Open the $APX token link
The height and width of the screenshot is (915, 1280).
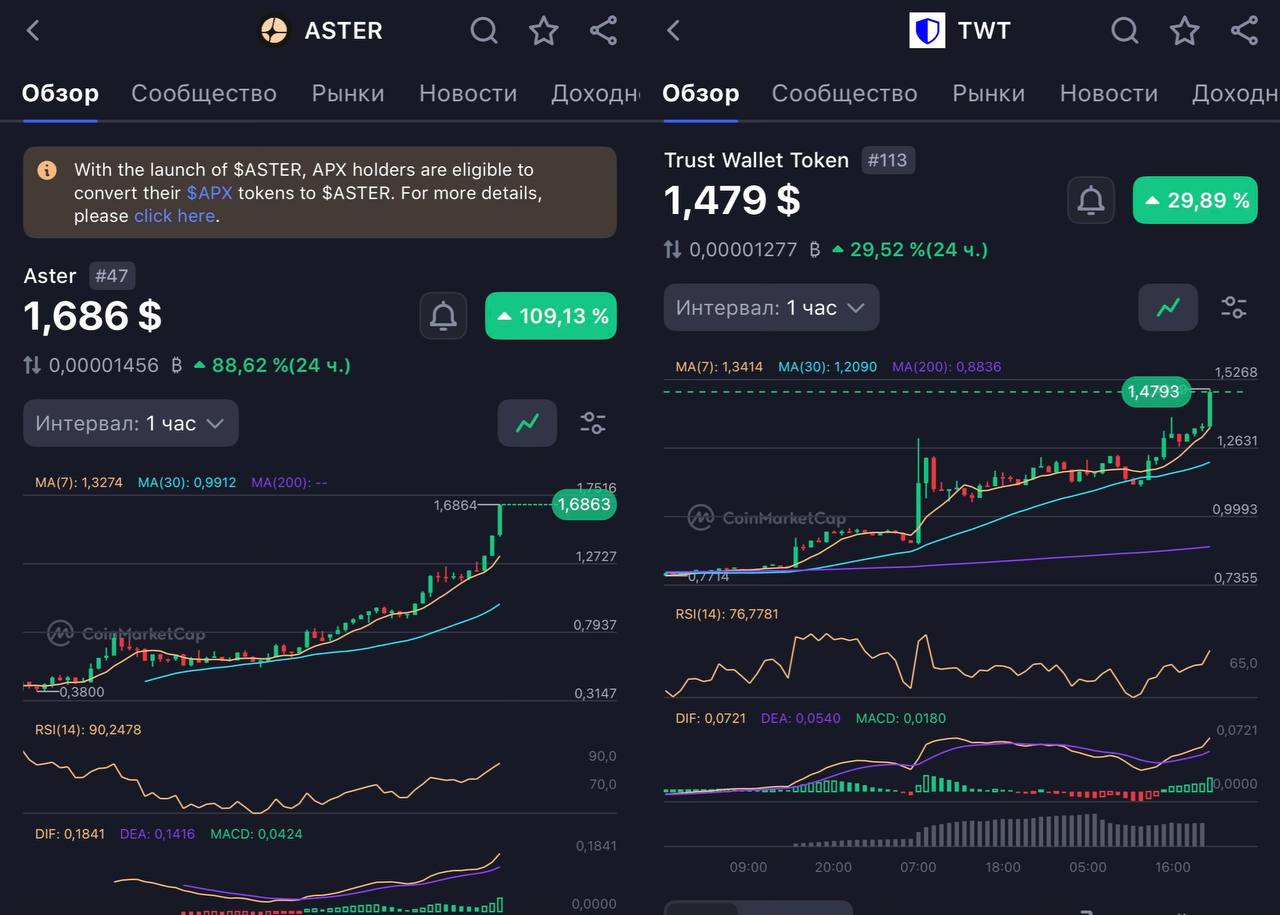tap(209, 193)
